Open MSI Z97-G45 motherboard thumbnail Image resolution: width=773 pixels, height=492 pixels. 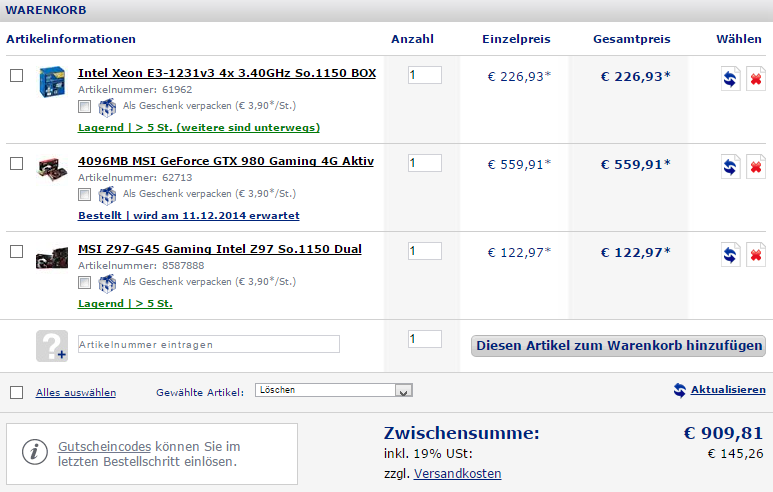click(x=52, y=257)
